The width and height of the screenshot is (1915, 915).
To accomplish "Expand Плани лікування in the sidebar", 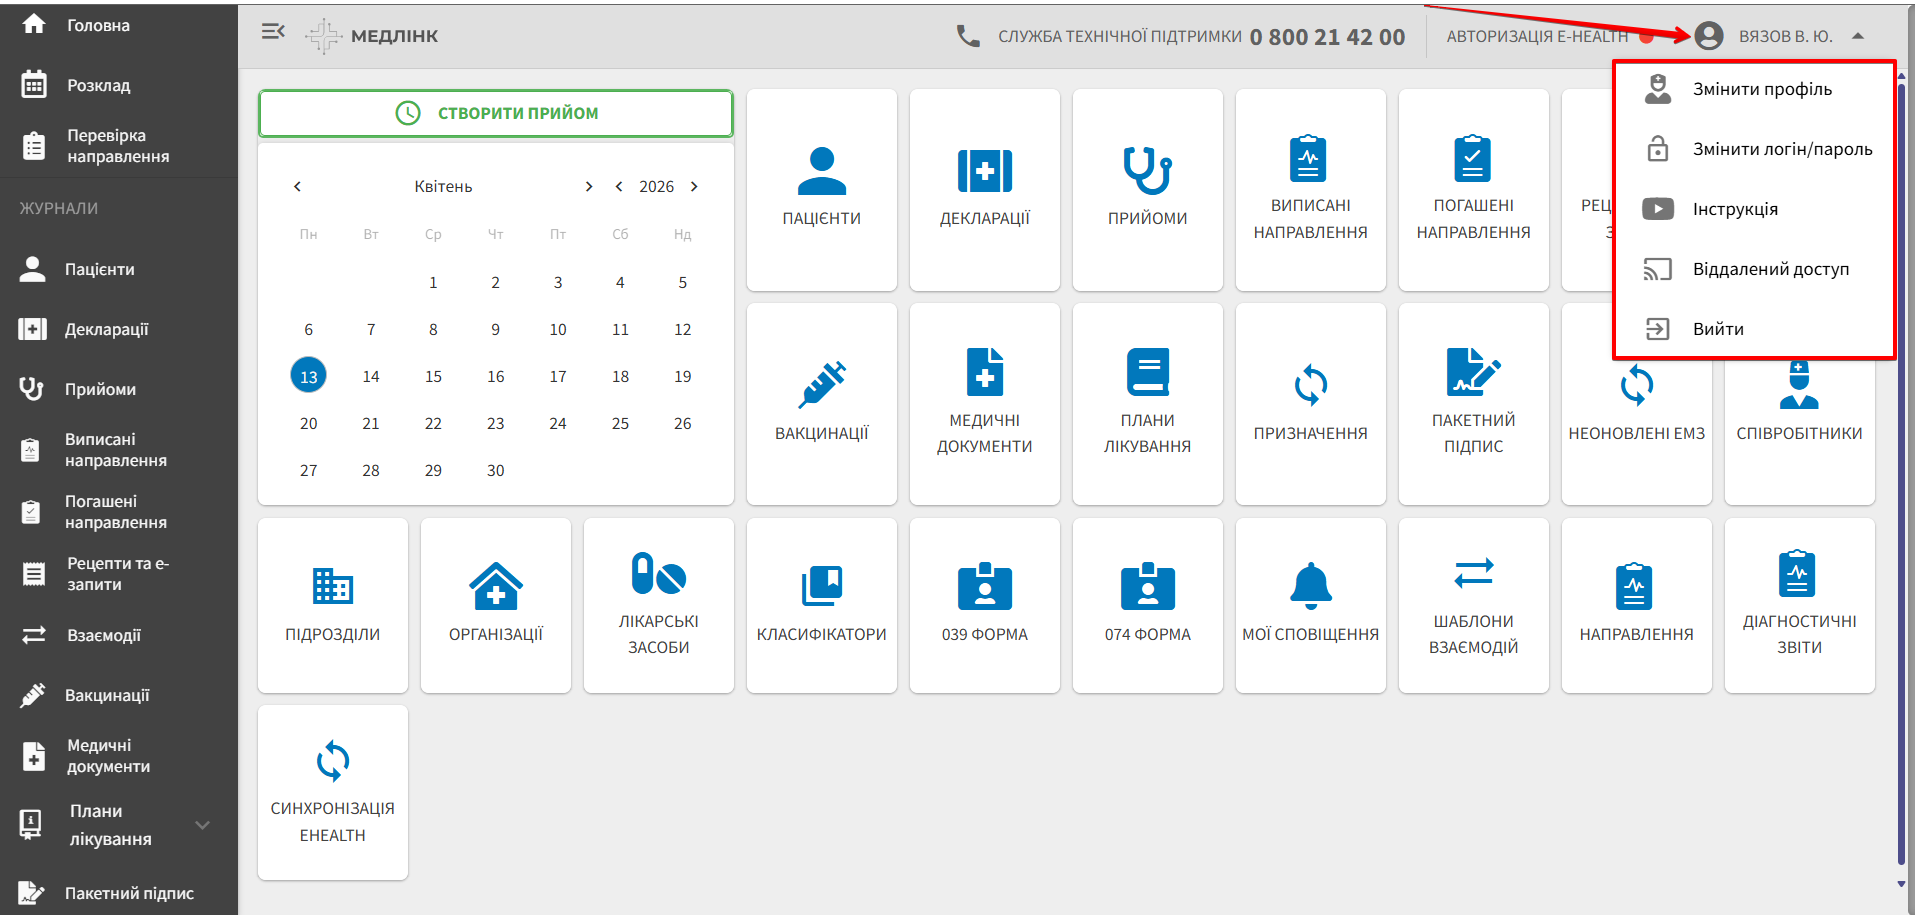I will 202,825.
